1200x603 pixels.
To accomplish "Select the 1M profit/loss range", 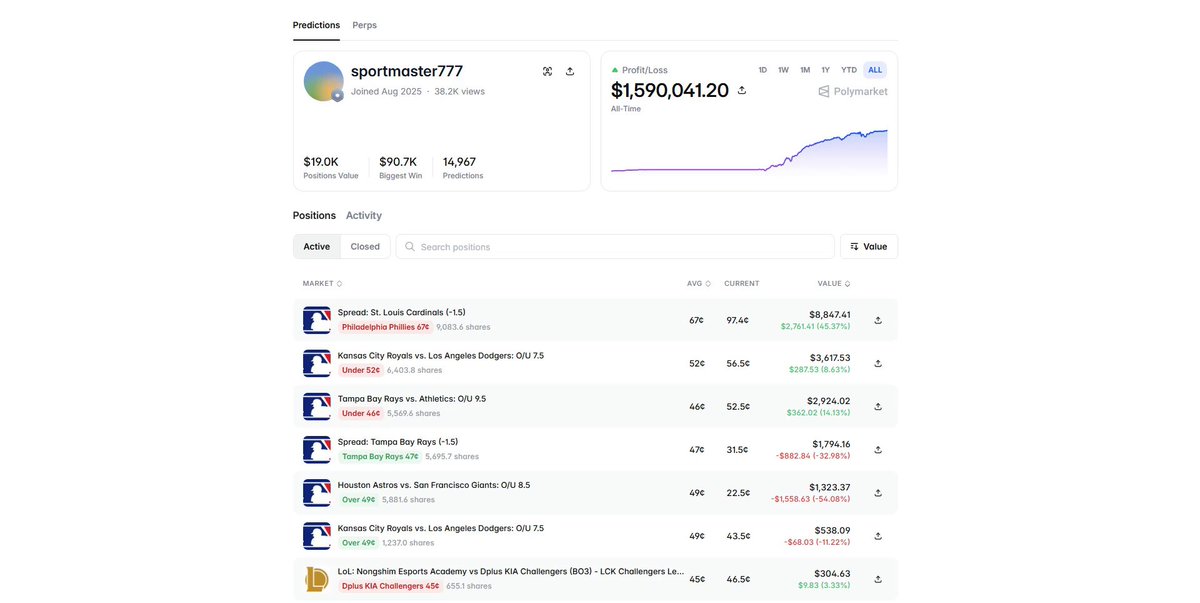I will click(805, 70).
